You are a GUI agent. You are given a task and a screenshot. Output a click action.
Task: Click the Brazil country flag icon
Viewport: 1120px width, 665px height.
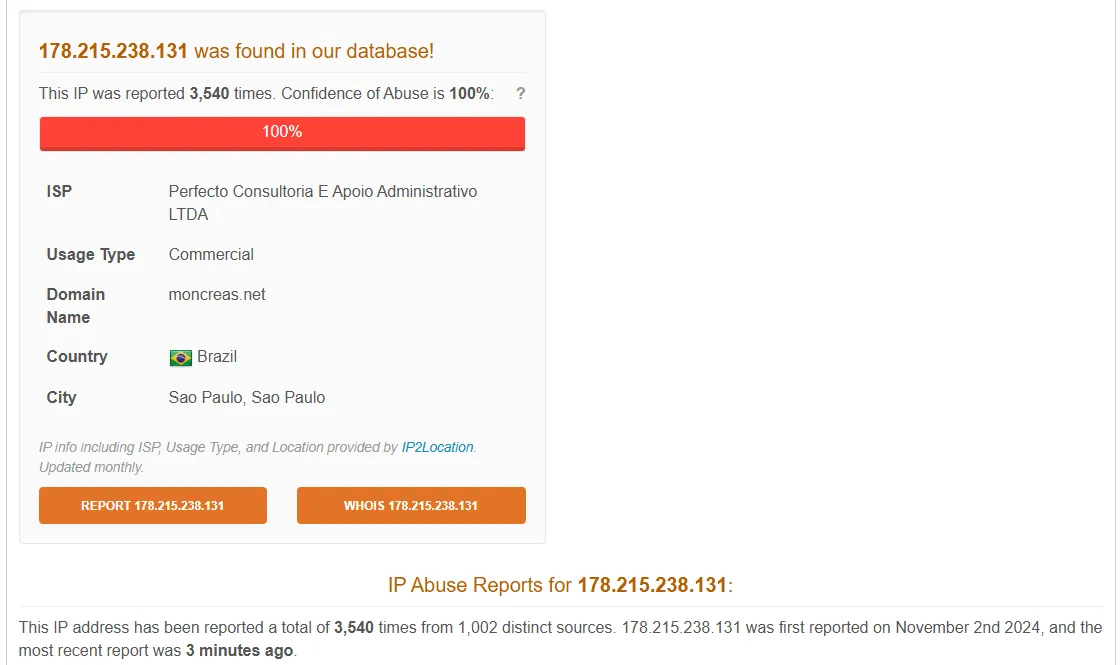[181, 356]
